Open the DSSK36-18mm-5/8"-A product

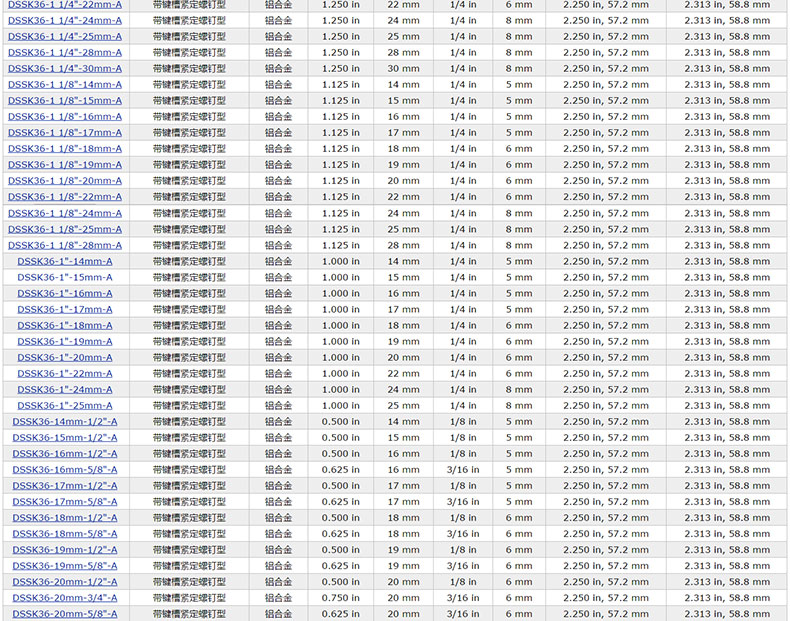pos(65,533)
